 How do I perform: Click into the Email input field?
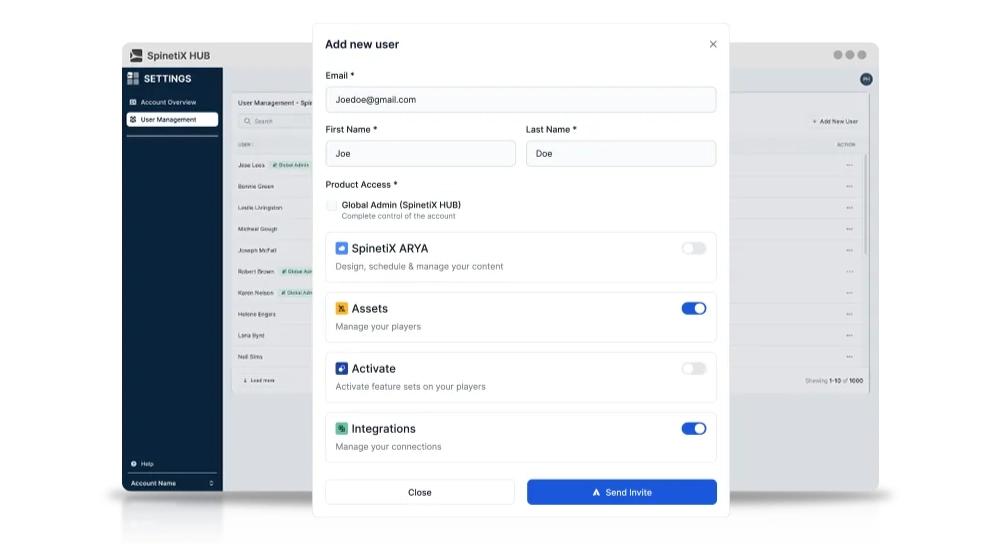pyautogui.click(x=520, y=100)
